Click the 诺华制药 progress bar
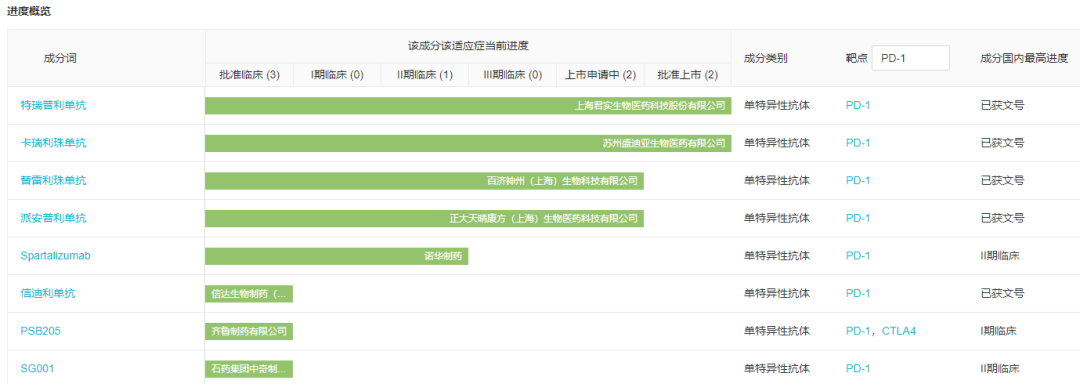 [x=337, y=256]
